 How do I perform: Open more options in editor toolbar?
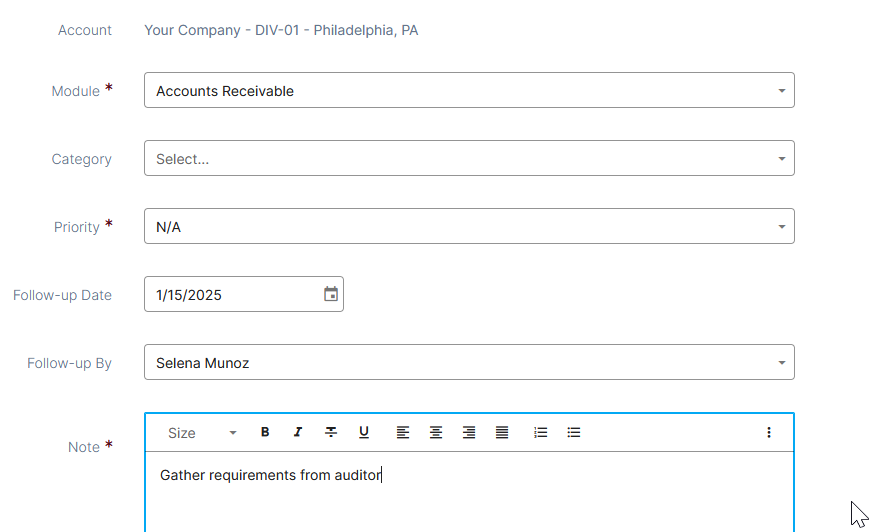(x=769, y=432)
